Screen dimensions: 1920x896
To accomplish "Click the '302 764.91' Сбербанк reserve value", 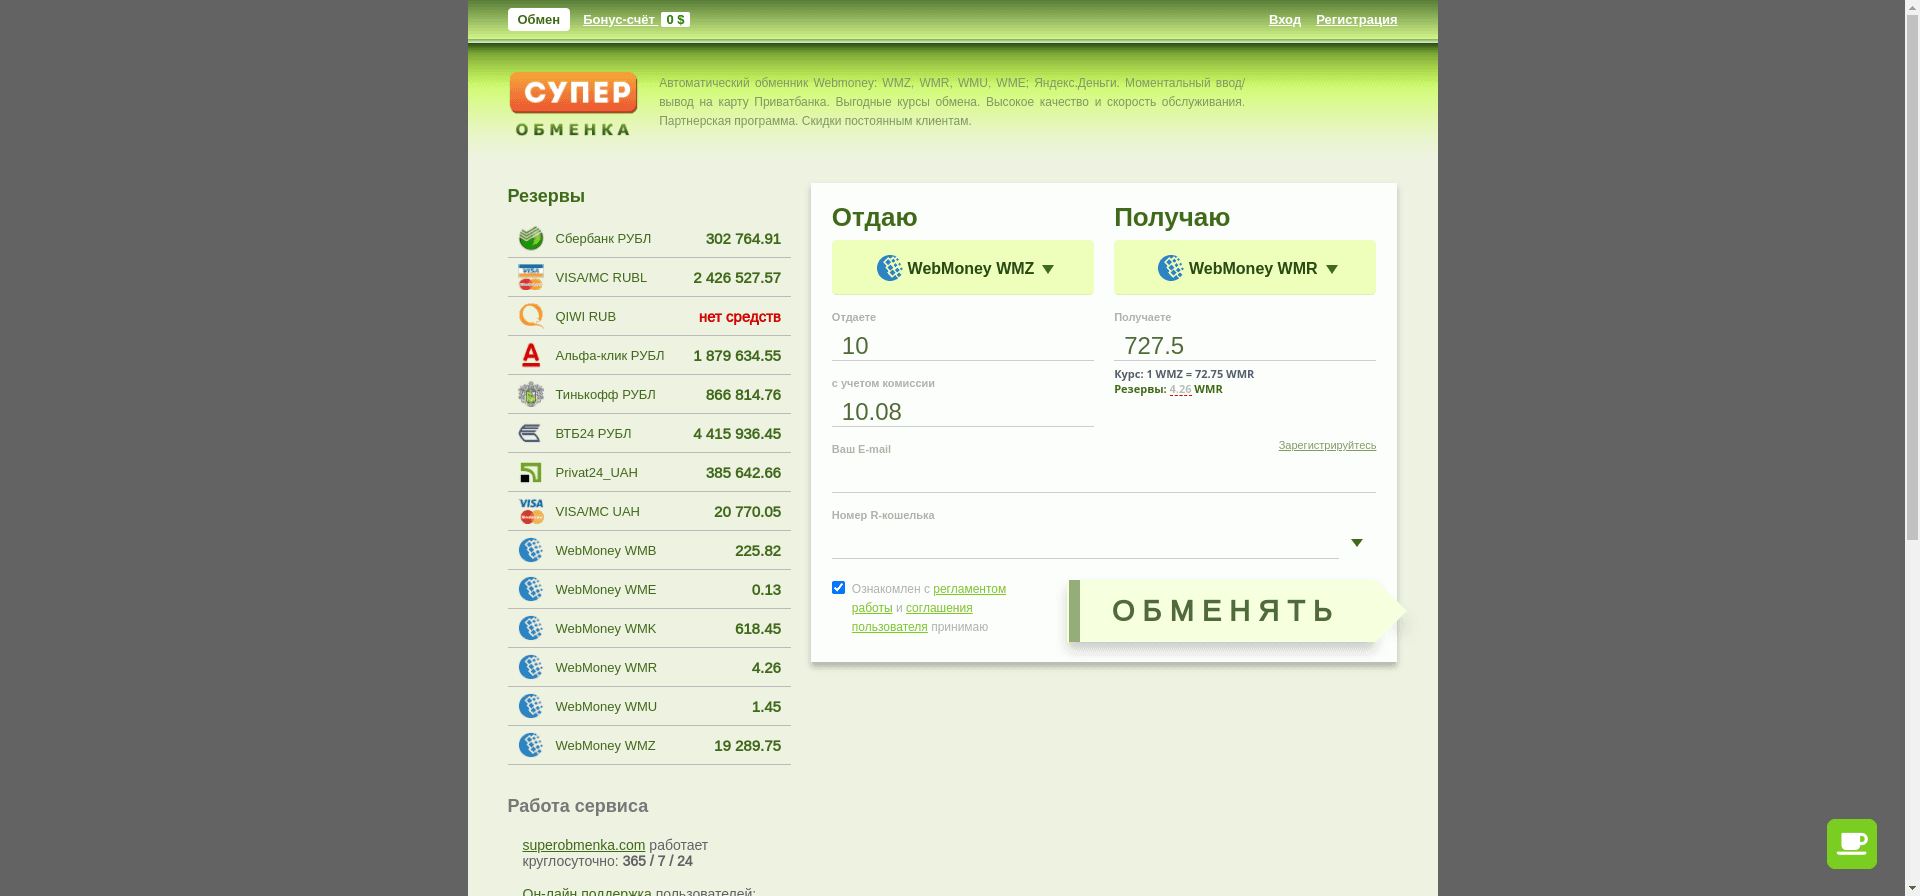I will click(743, 239).
